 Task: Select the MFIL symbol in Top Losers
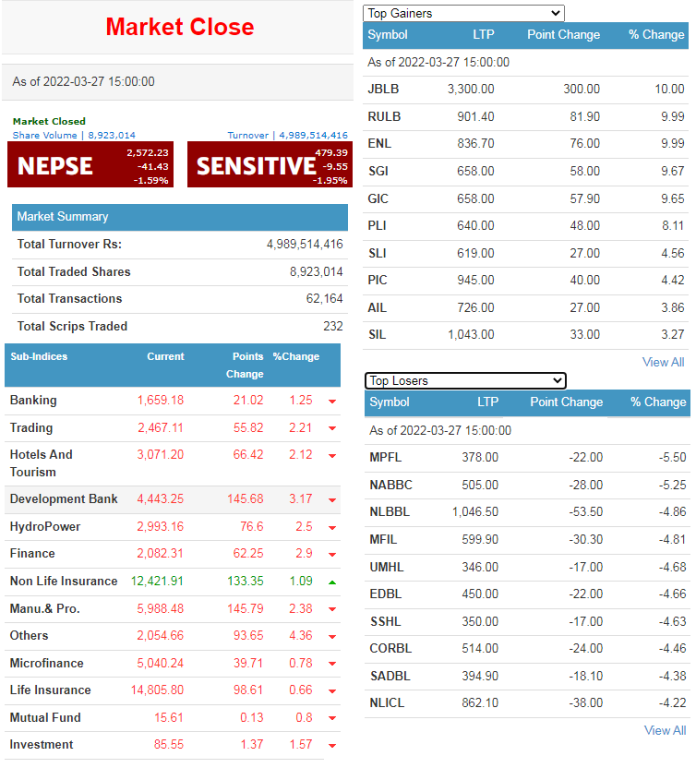[x=383, y=539]
